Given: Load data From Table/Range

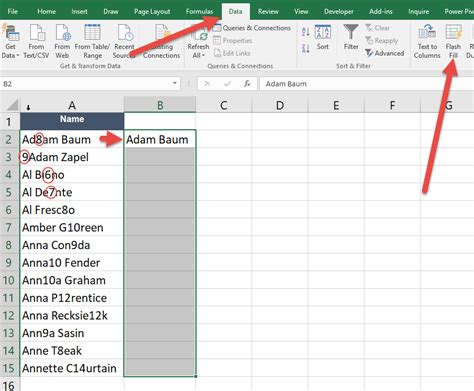Looking at the screenshot, I should [x=92, y=42].
